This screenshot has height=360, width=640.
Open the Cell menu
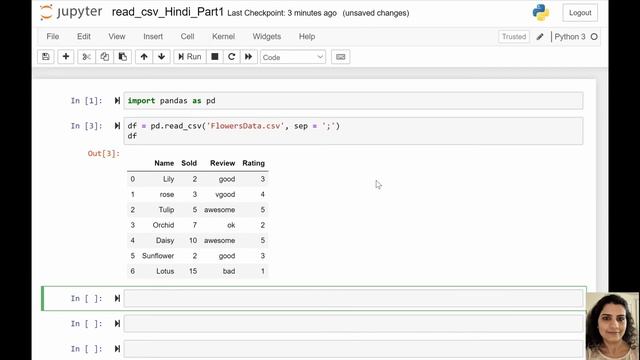[187, 36]
